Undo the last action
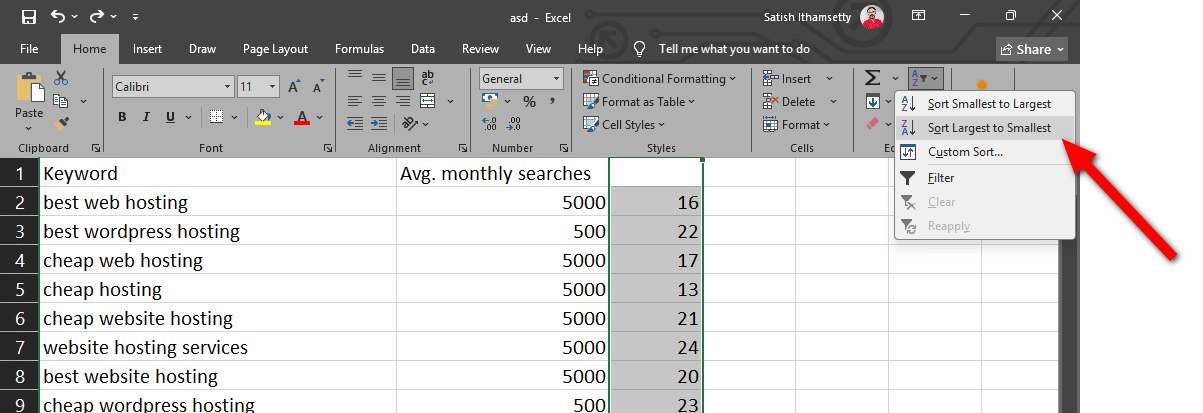The image size is (1203, 413). tap(59, 17)
